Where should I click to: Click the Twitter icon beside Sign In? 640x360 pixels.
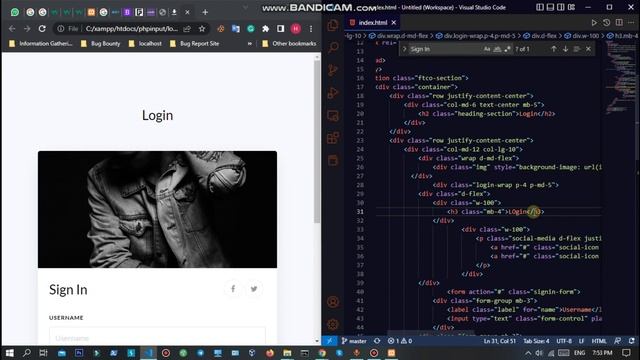pos(254,289)
